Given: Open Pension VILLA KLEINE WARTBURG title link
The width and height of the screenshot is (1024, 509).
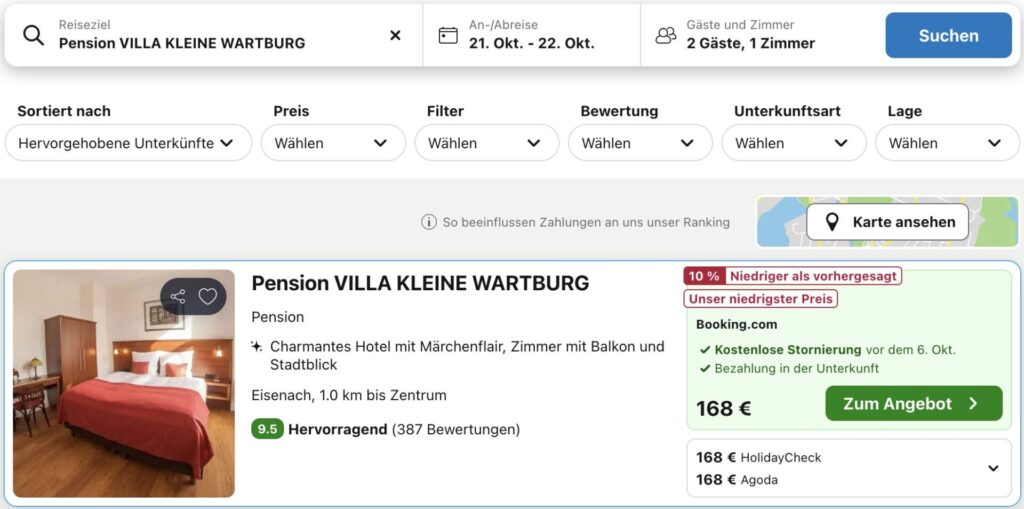Looking at the screenshot, I should pyautogui.click(x=420, y=283).
